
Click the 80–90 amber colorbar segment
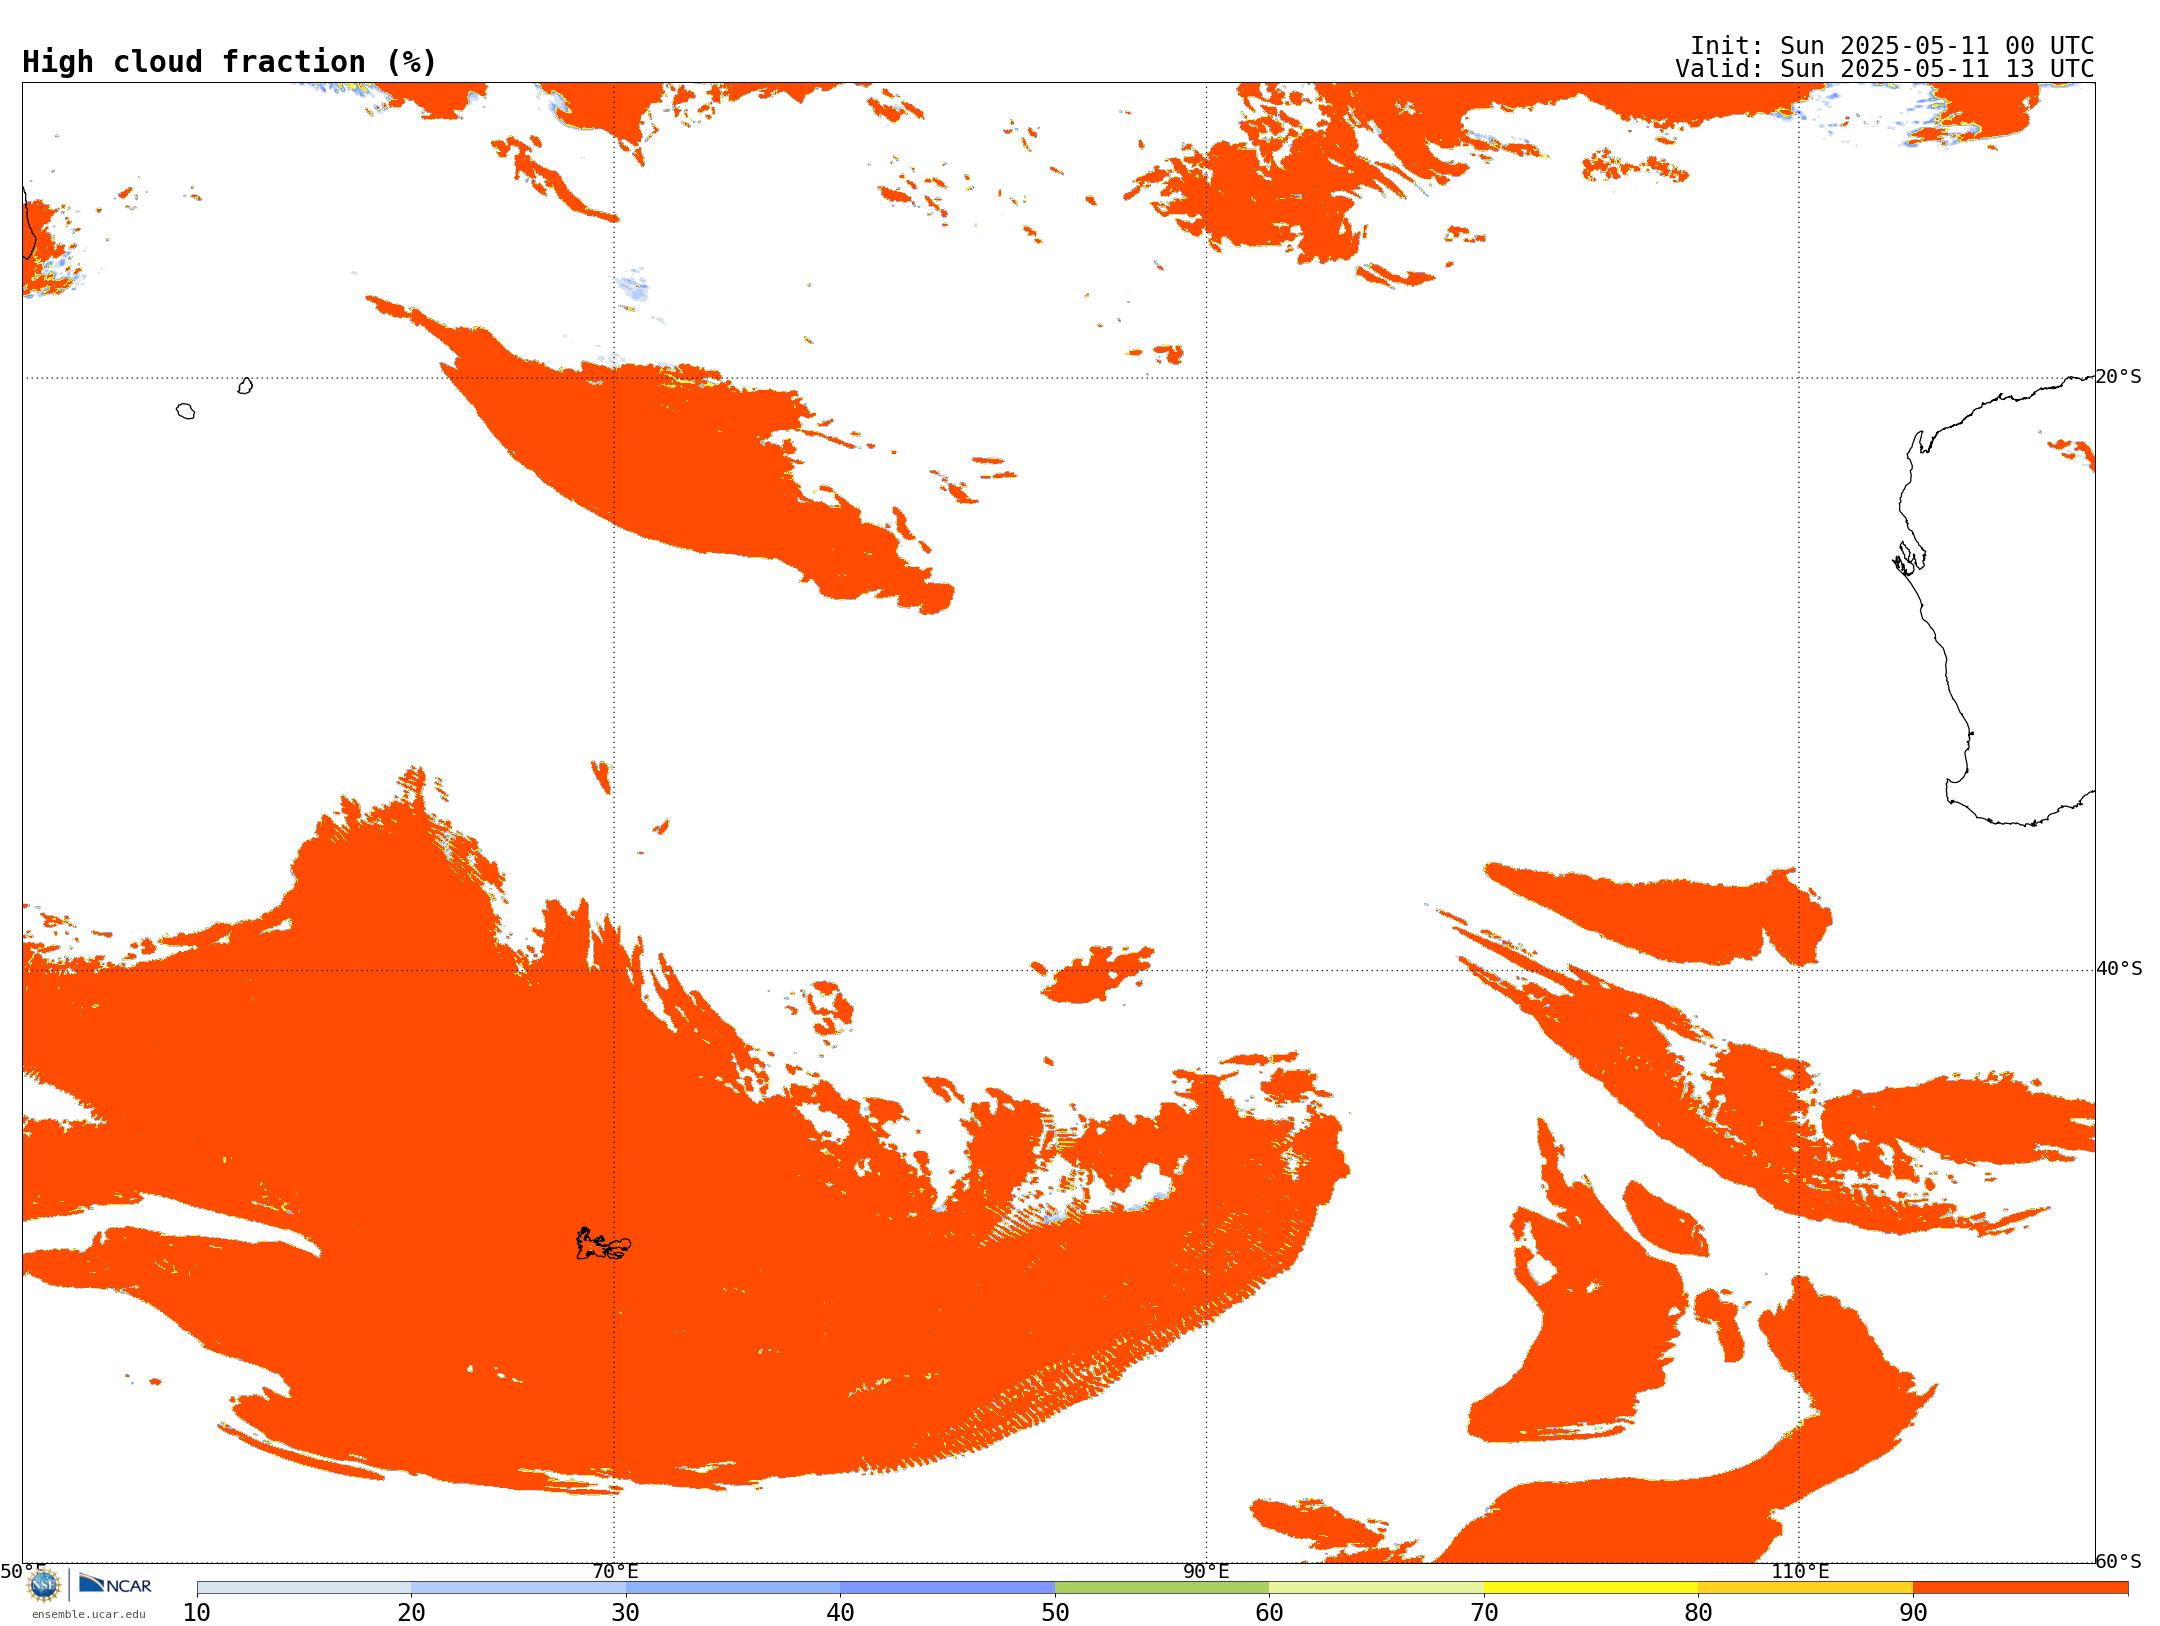coord(1805,1588)
